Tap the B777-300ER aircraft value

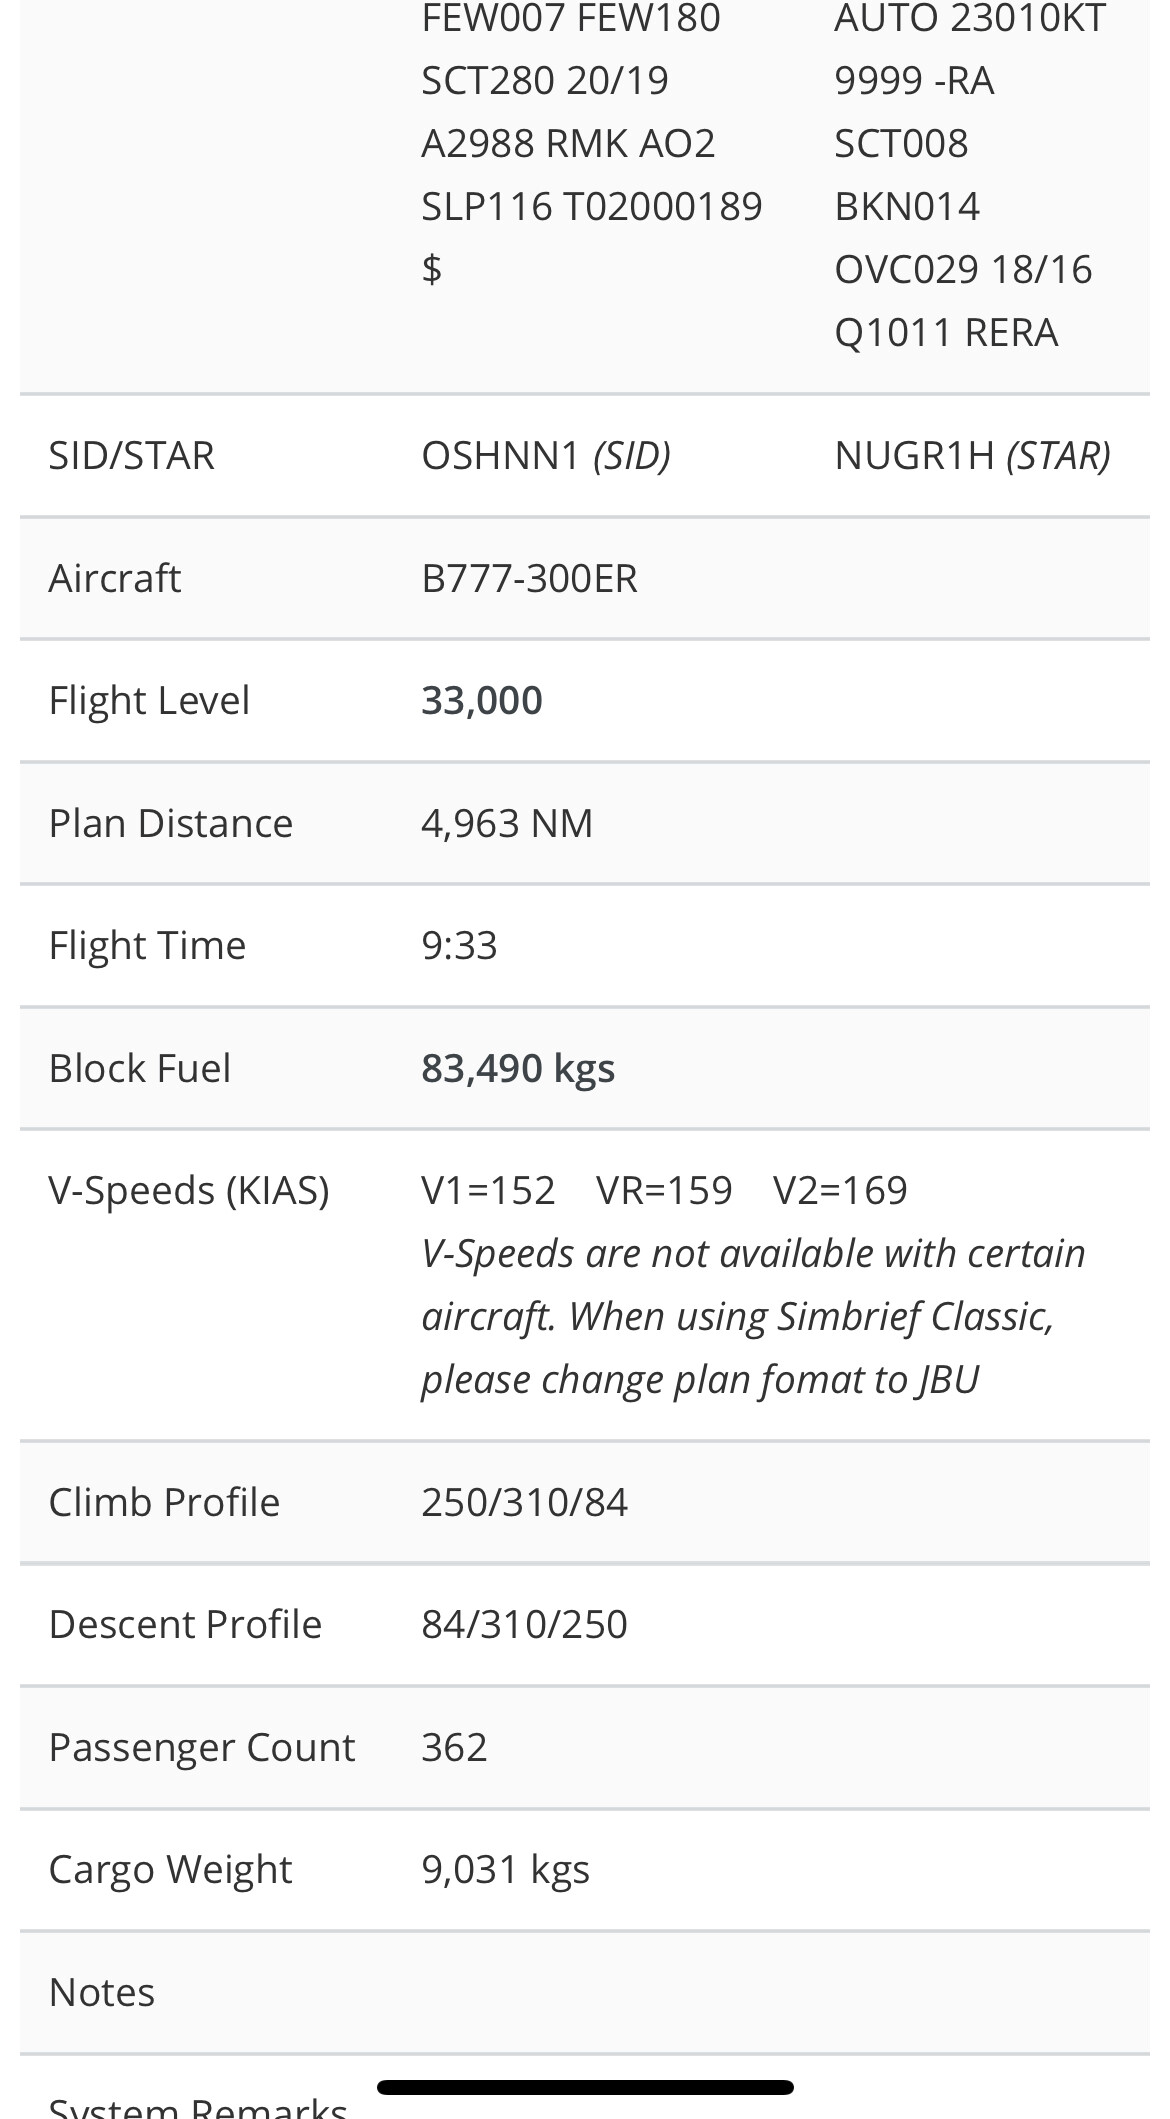pyautogui.click(x=529, y=579)
